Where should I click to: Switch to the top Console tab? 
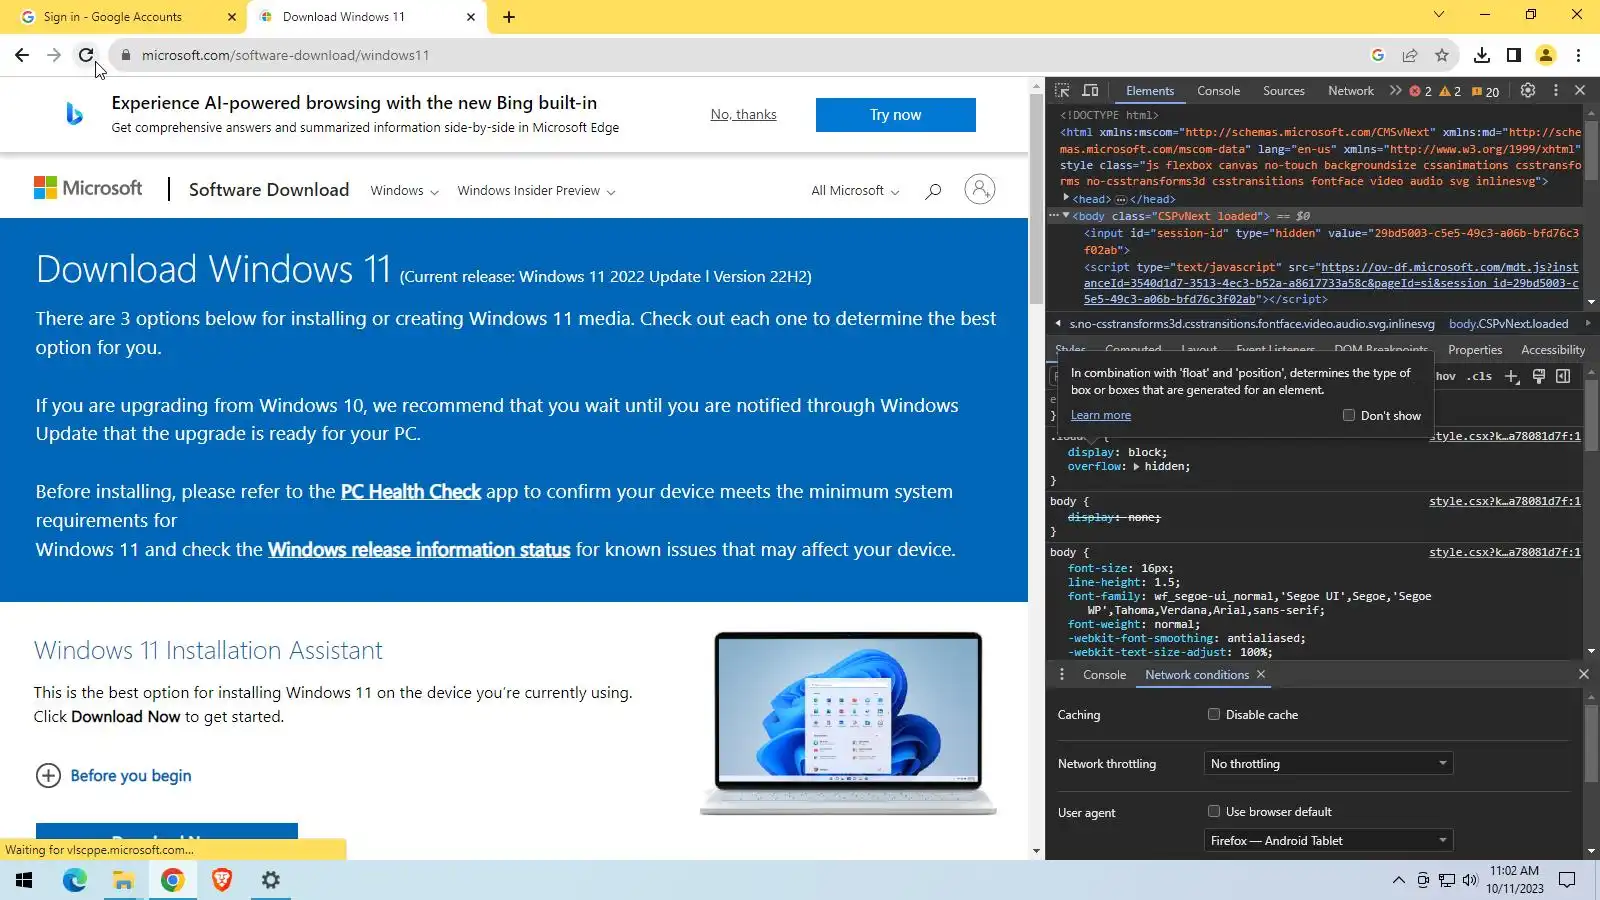[1218, 91]
